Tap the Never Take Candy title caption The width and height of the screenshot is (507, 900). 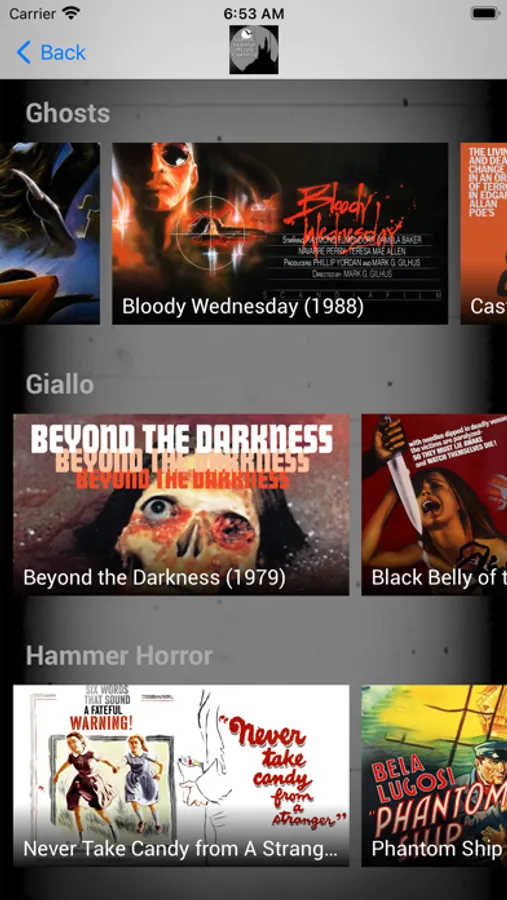coord(180,848)
